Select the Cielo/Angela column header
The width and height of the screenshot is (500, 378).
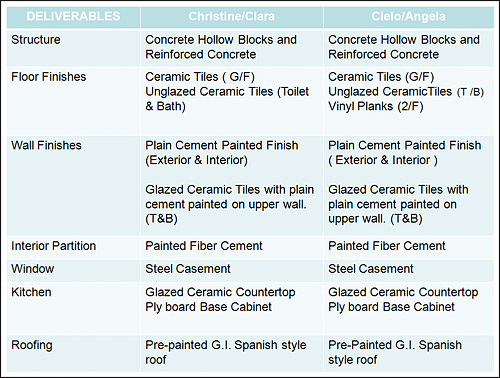tap(408, 16)
